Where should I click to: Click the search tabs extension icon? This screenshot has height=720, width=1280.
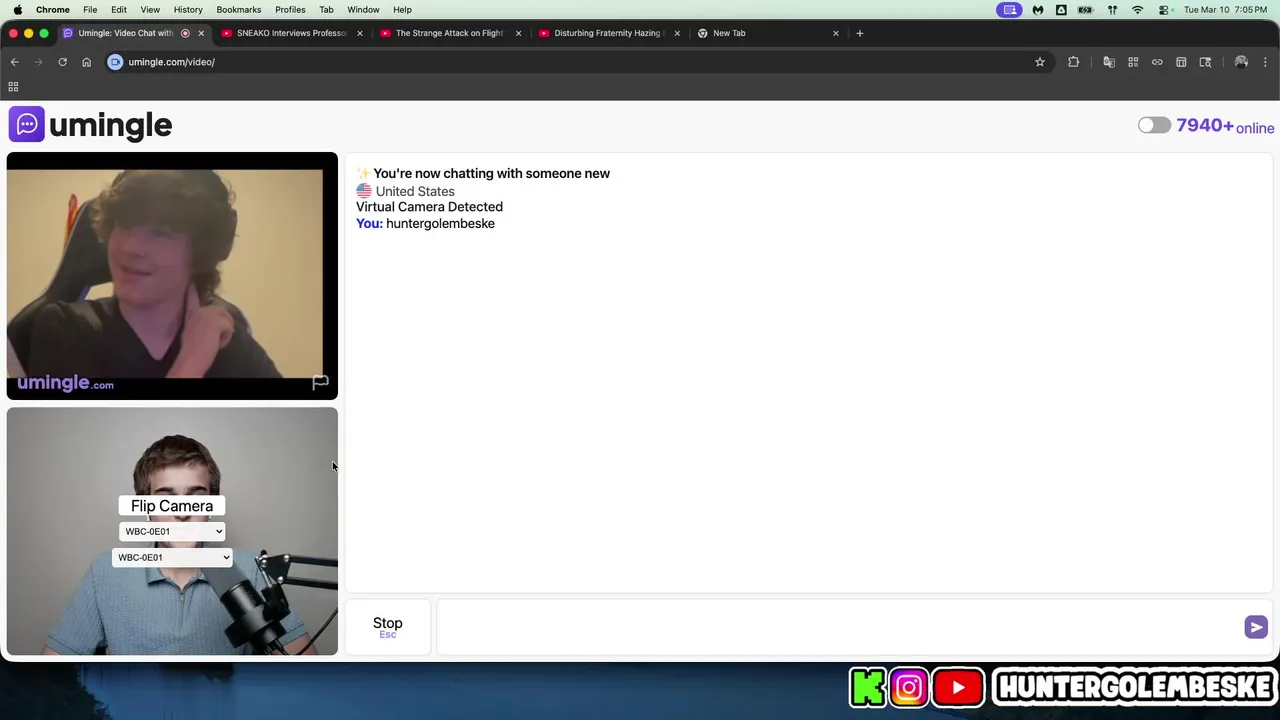(1205, 62)
